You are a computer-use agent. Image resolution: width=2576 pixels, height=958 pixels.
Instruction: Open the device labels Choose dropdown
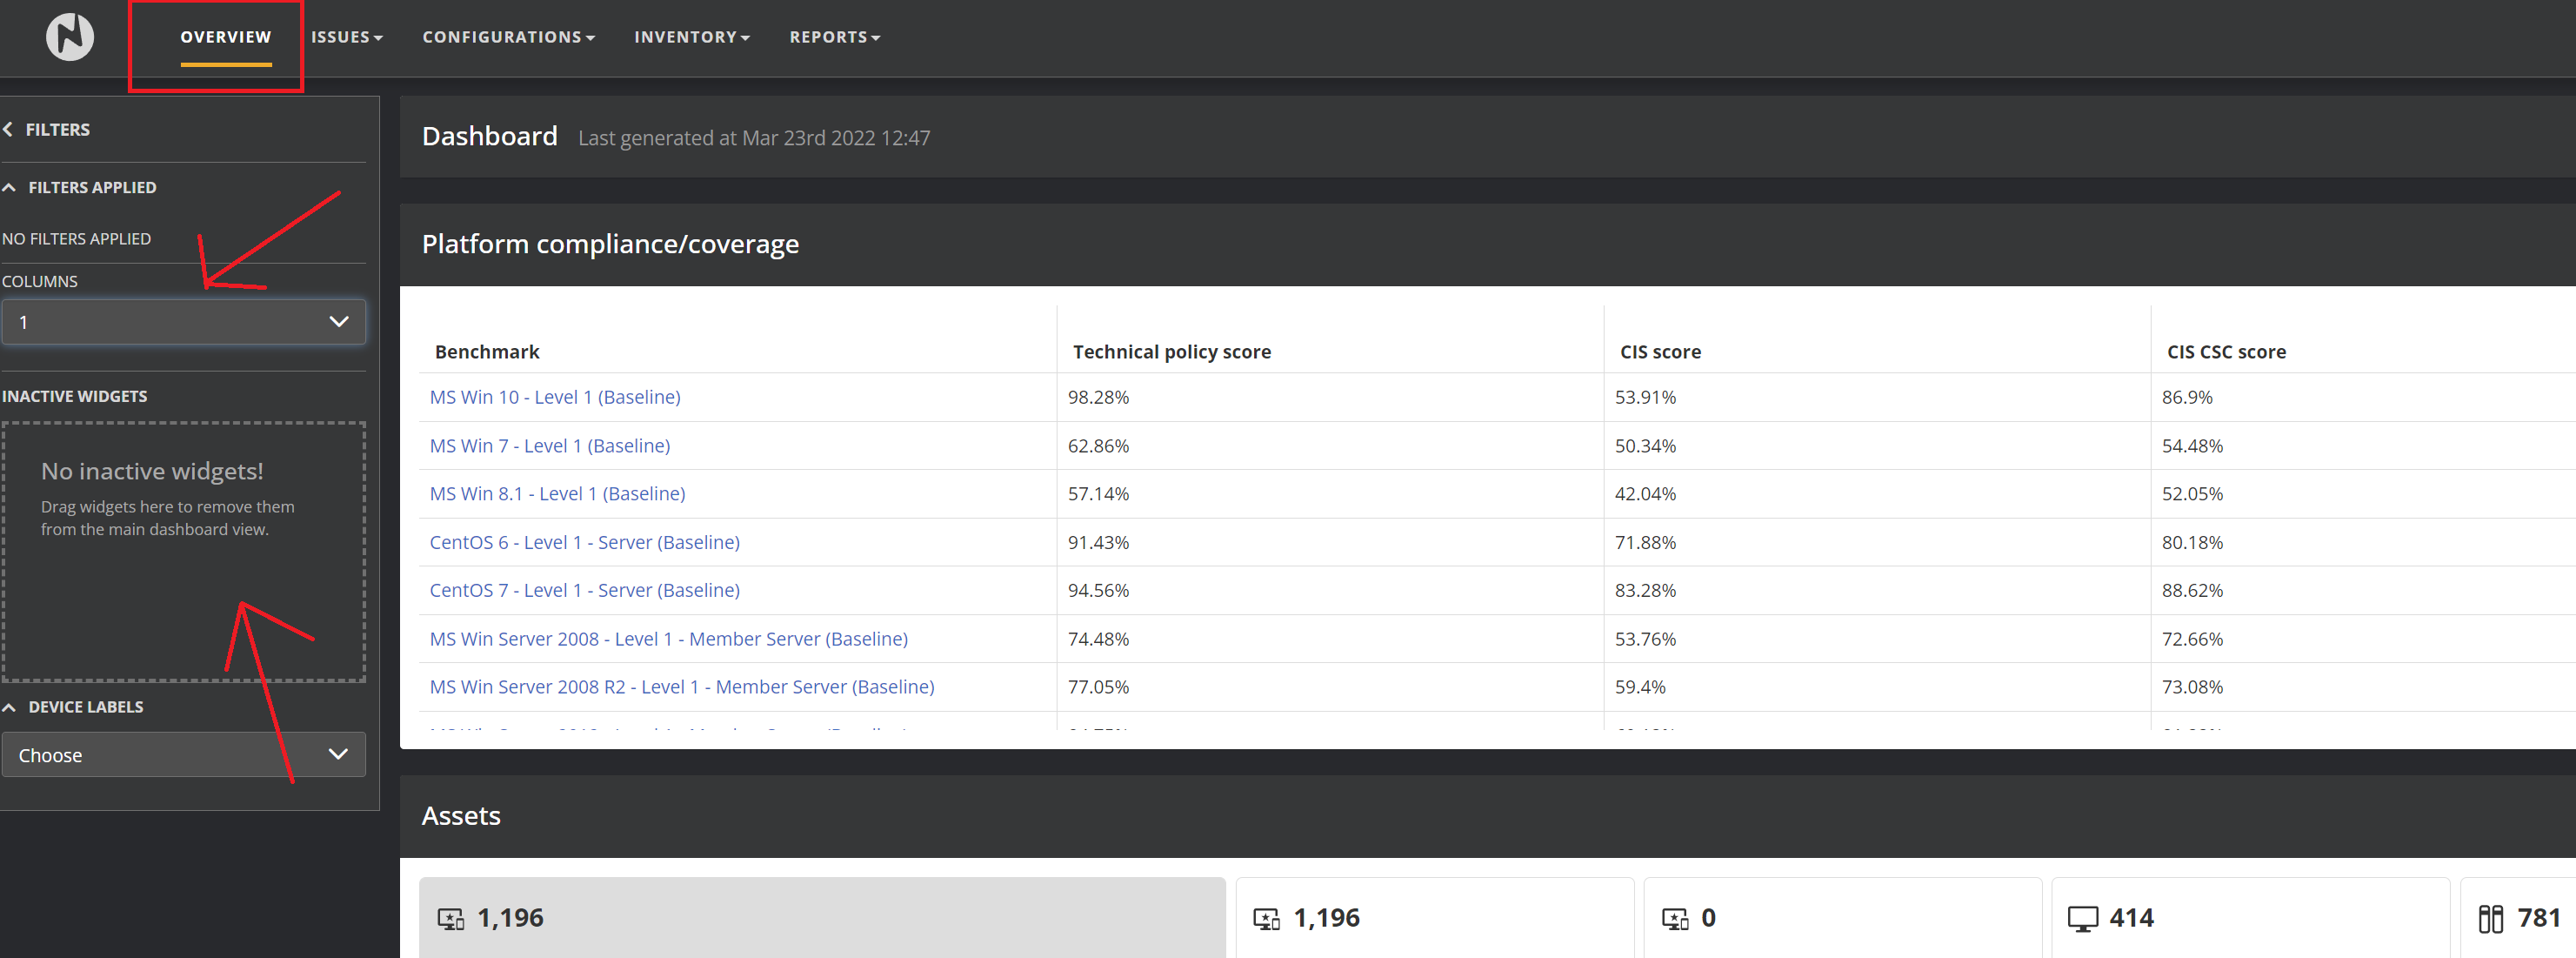183,755
